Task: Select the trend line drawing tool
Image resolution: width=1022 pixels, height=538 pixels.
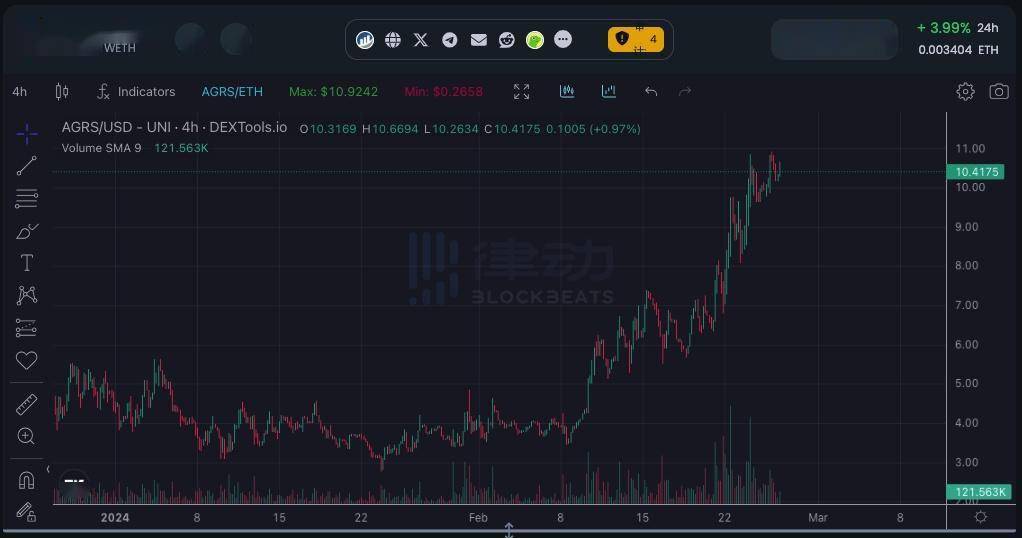Action: point(27,166)
